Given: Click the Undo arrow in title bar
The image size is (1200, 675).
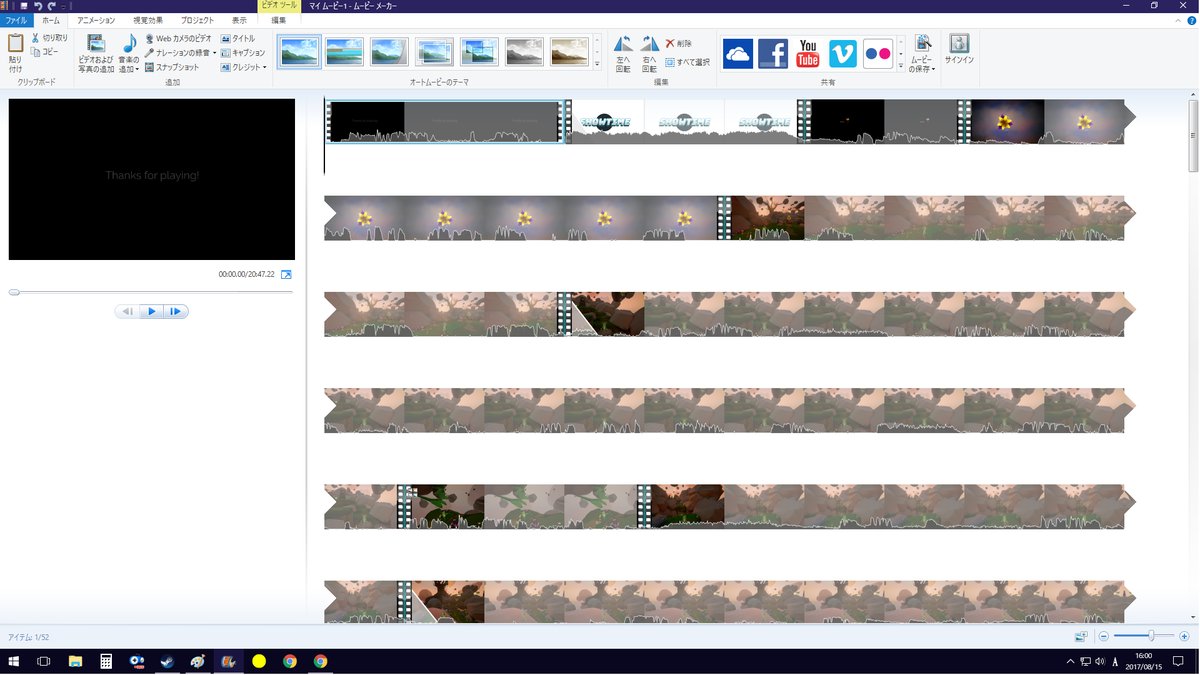Looking at the screenshot, I should (x=37, y=6).
